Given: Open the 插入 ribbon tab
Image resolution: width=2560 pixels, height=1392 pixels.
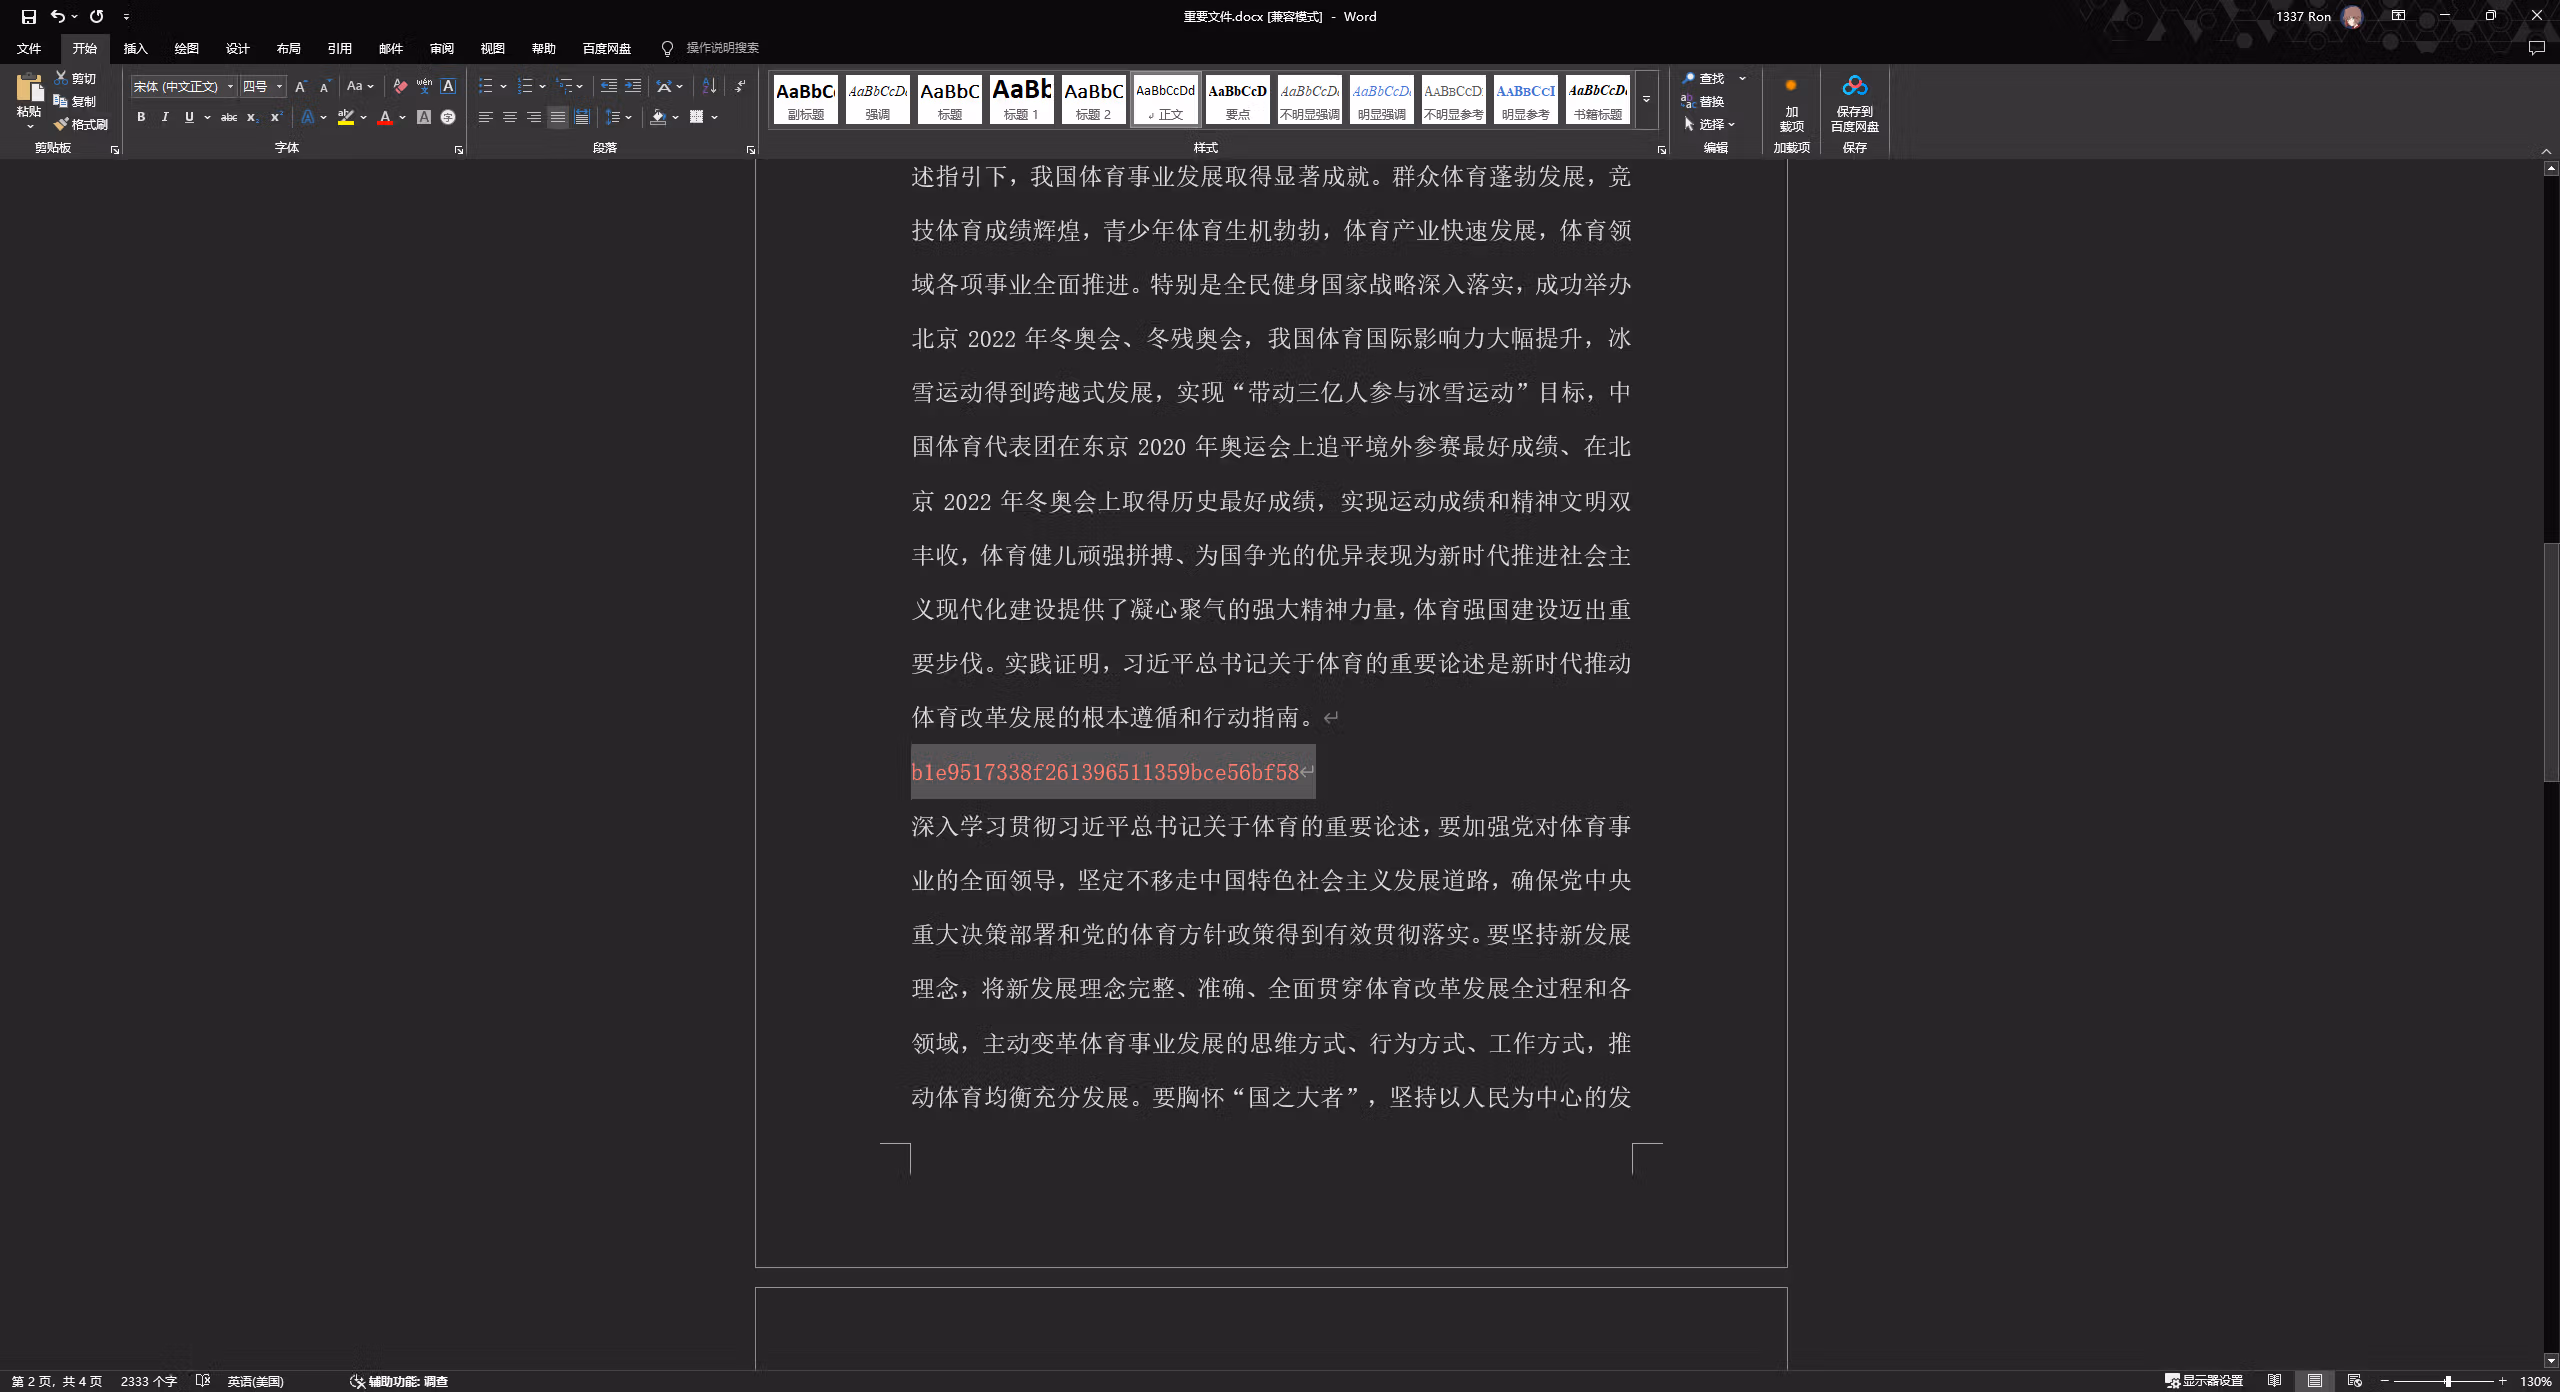Looking at the screenshot, I should [x=135, y=48].
